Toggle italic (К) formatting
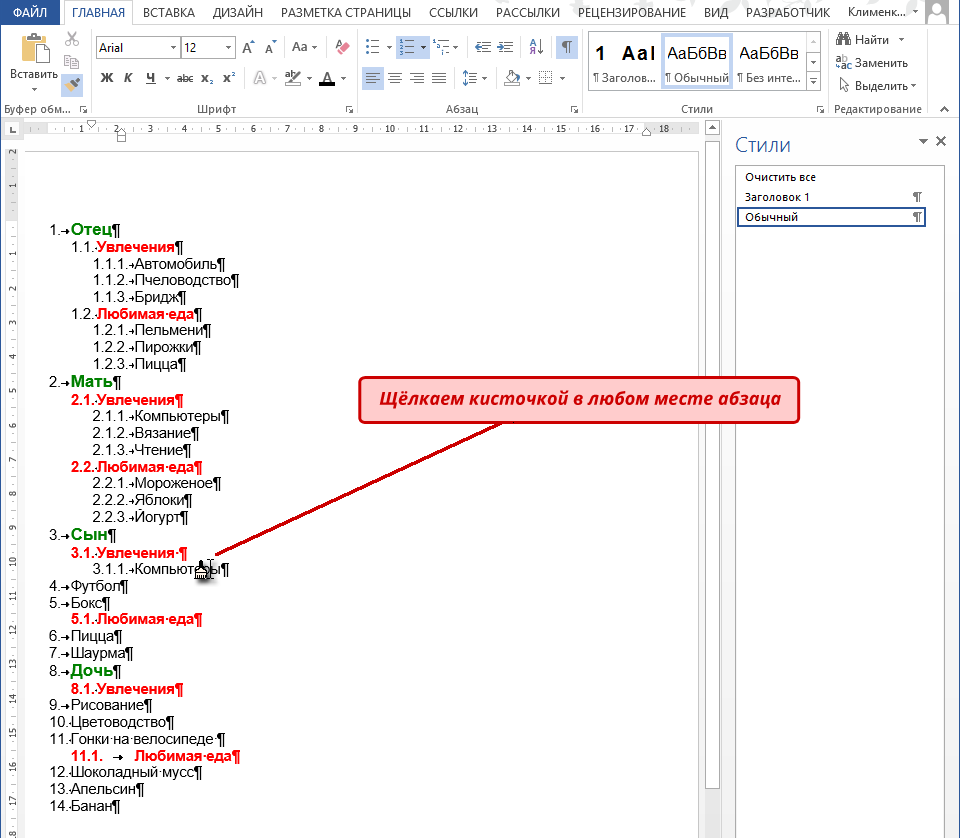Image resolution: width=960 pixels, height=838 pixels. click(x=128, y=78)
